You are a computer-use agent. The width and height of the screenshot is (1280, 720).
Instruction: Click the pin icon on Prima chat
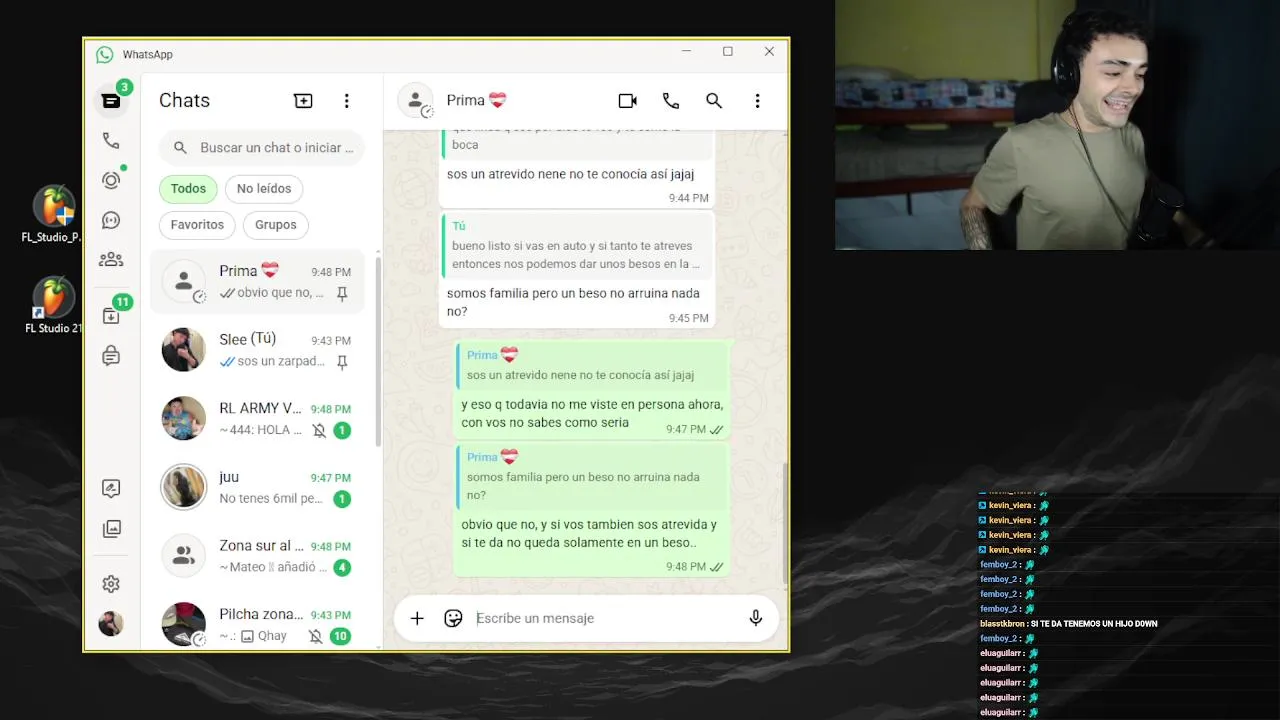(x=342, y=294)
